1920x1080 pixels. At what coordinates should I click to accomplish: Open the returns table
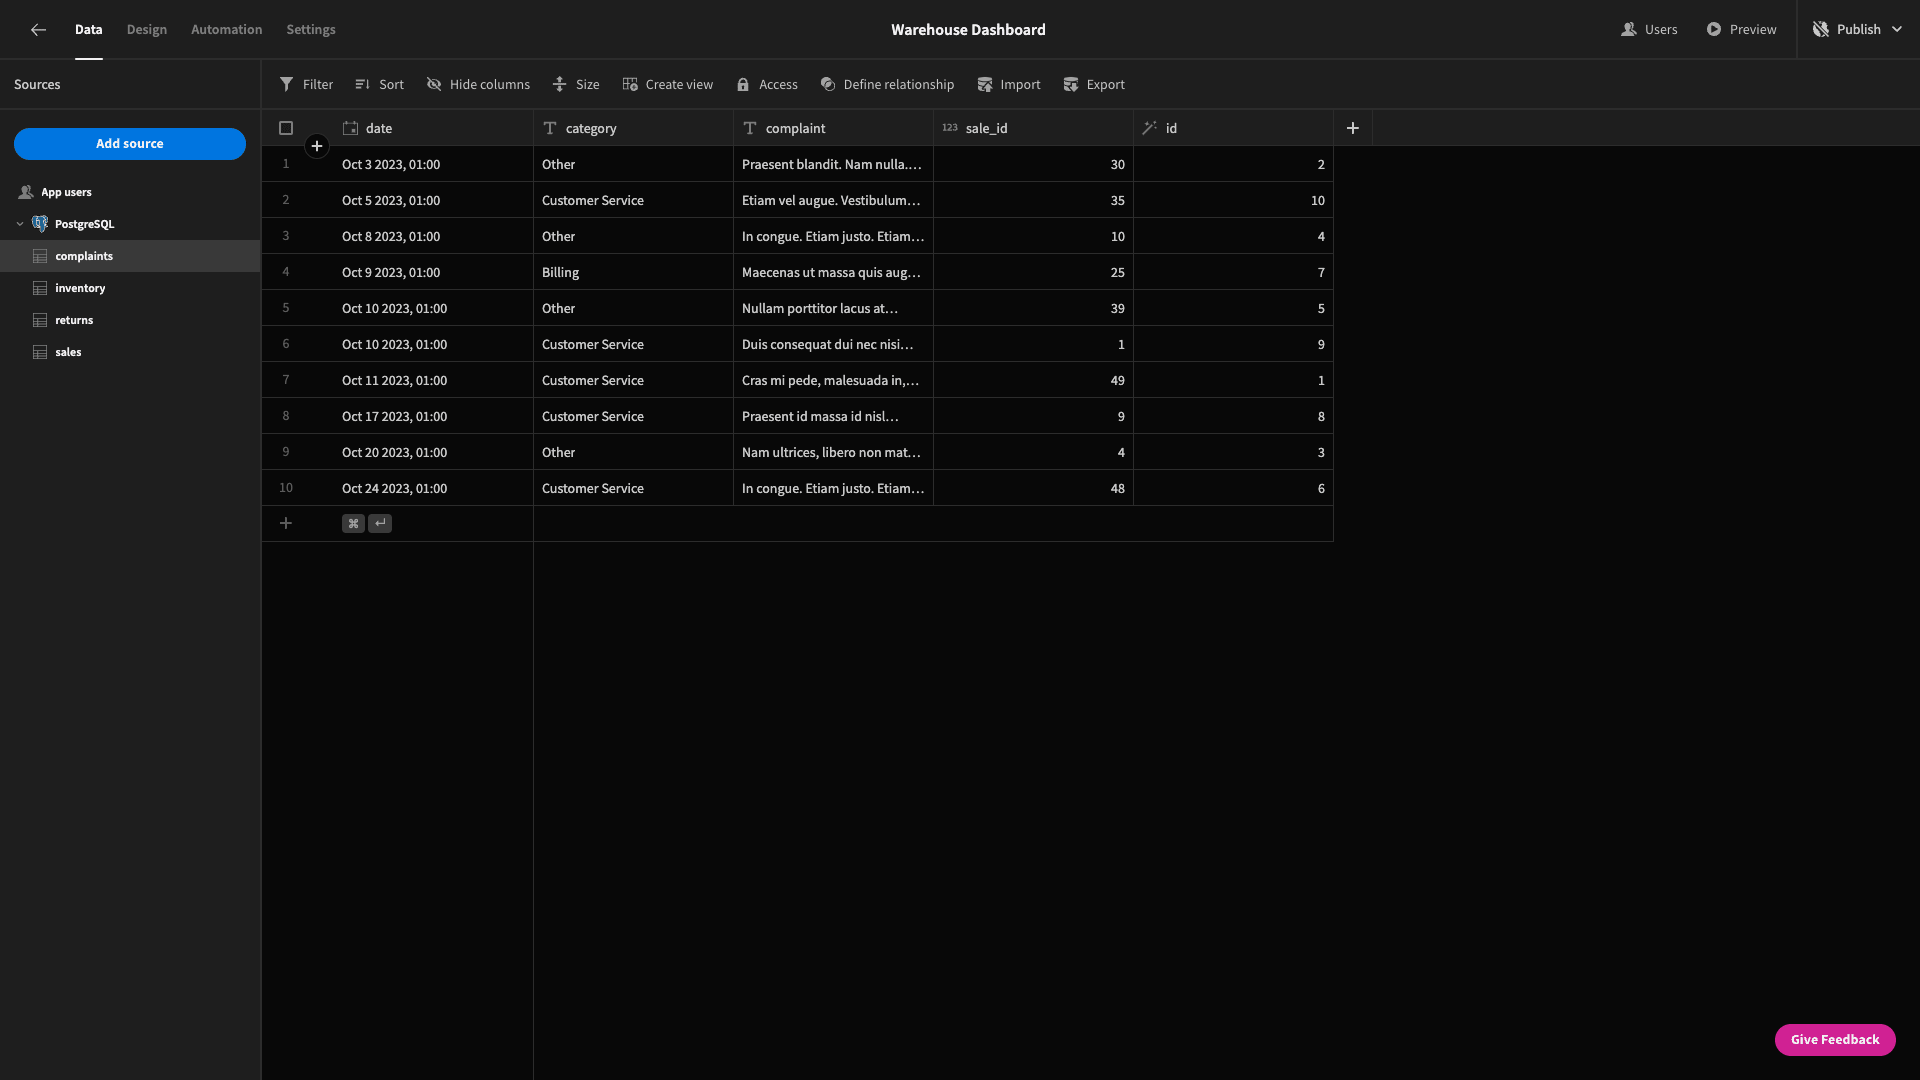click(x=130, y=320)
